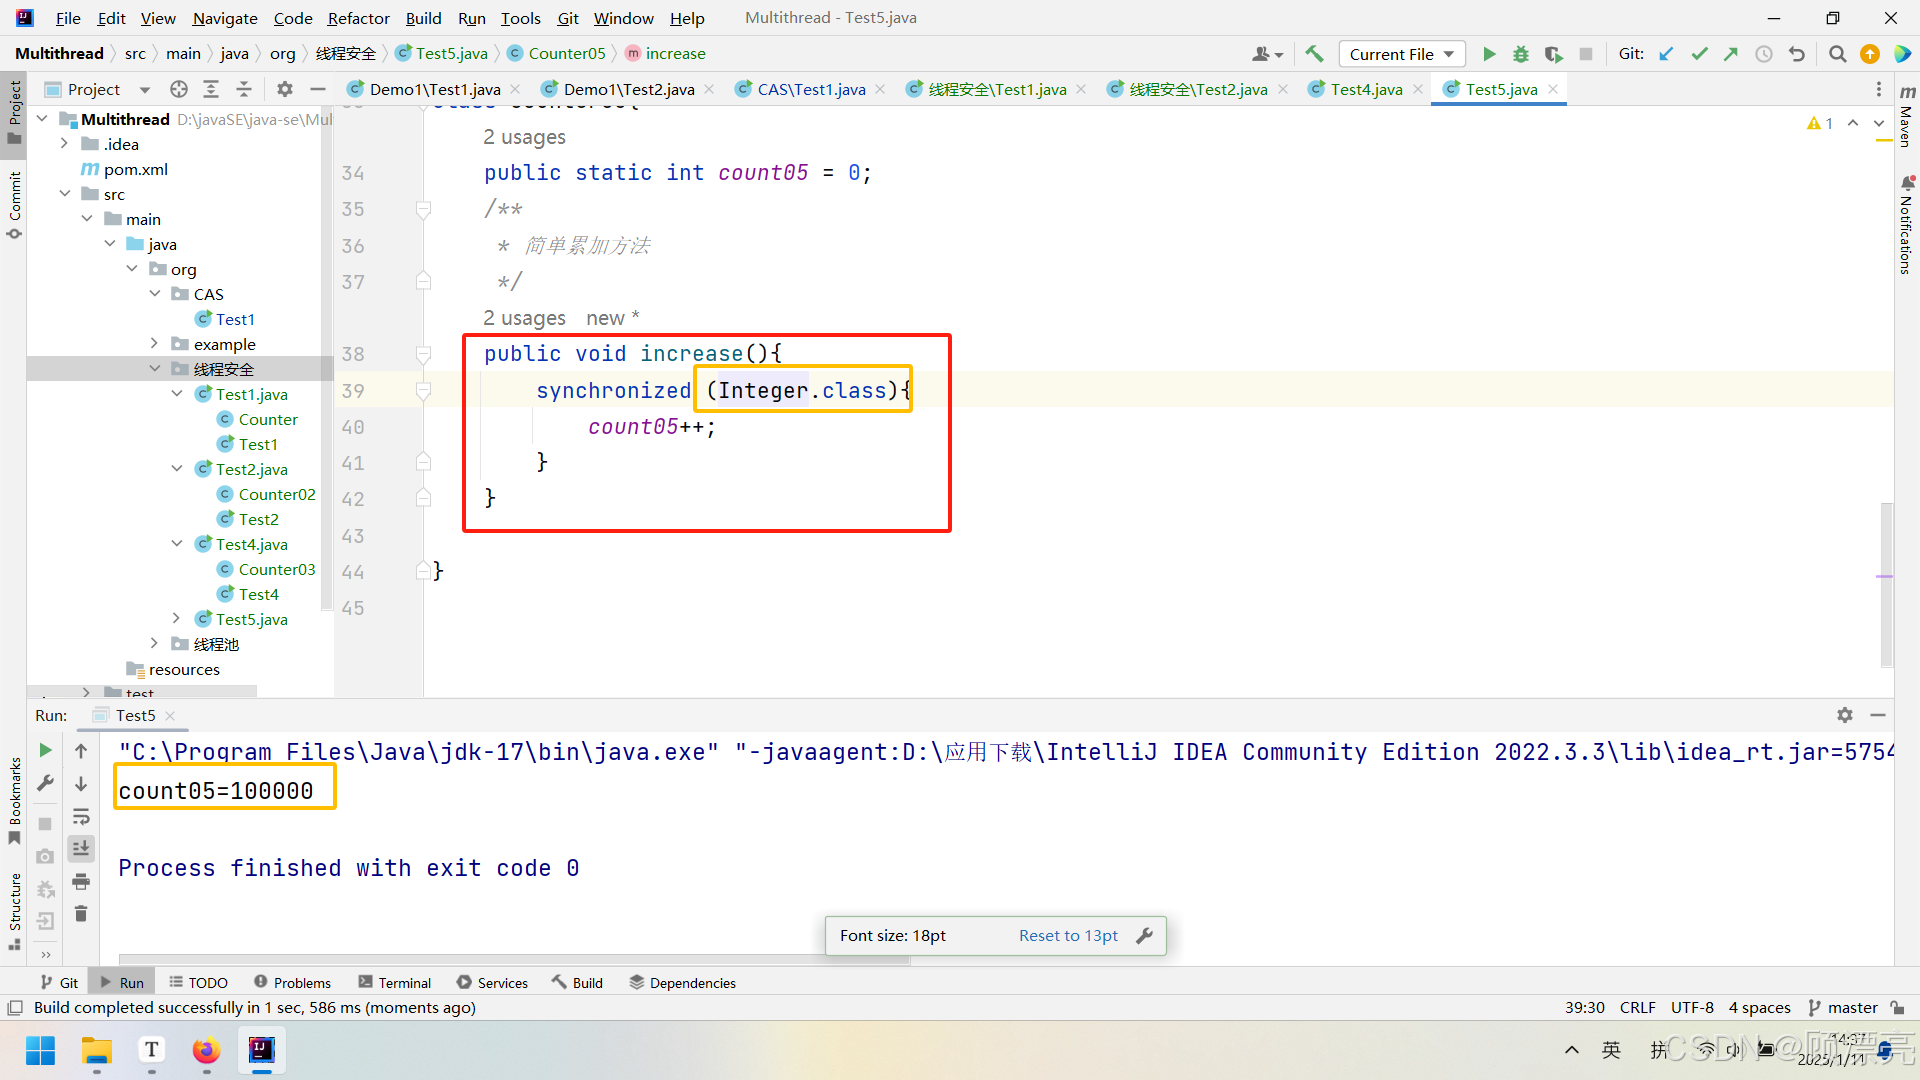Open Firefox from the Windows taskbar

click(x=206, y=1050)
